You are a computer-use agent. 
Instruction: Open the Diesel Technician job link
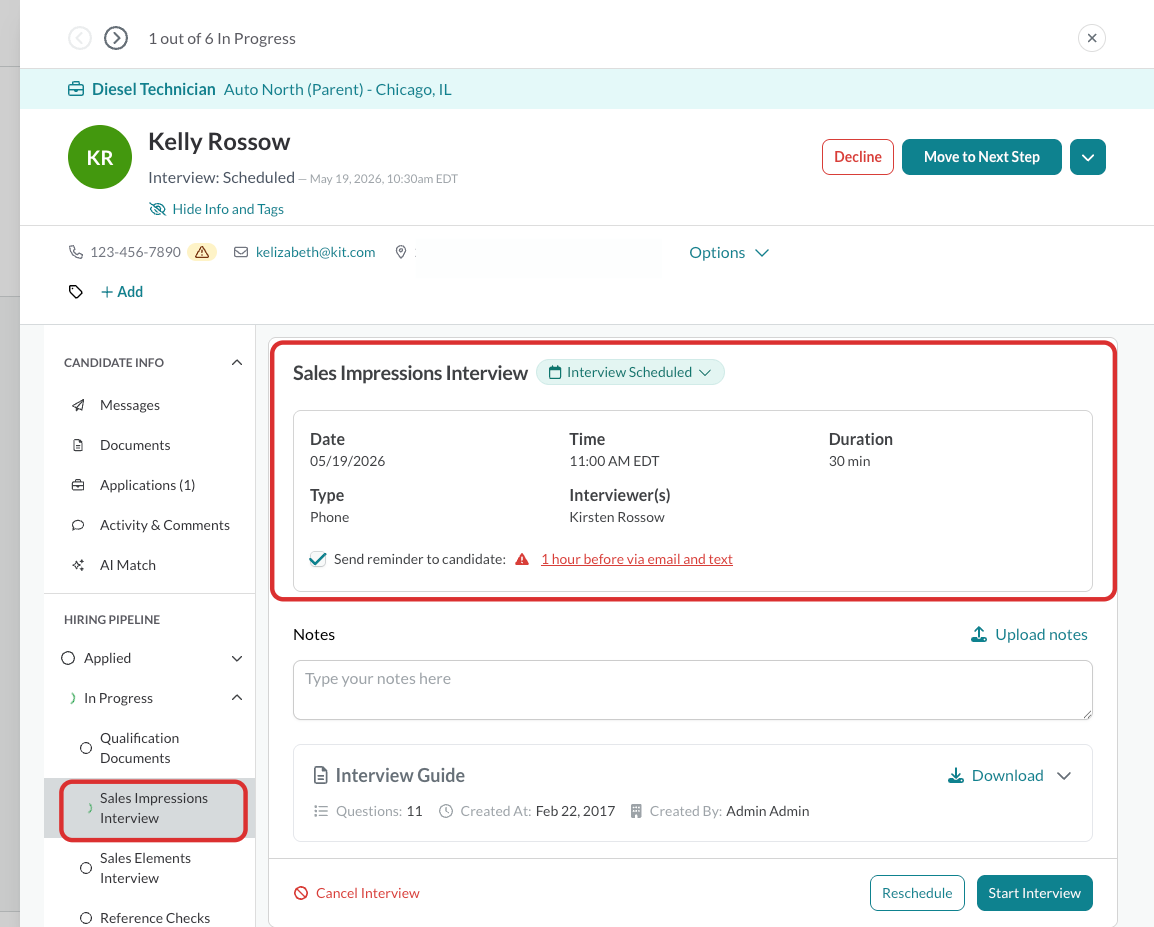(x=154, y=90)
